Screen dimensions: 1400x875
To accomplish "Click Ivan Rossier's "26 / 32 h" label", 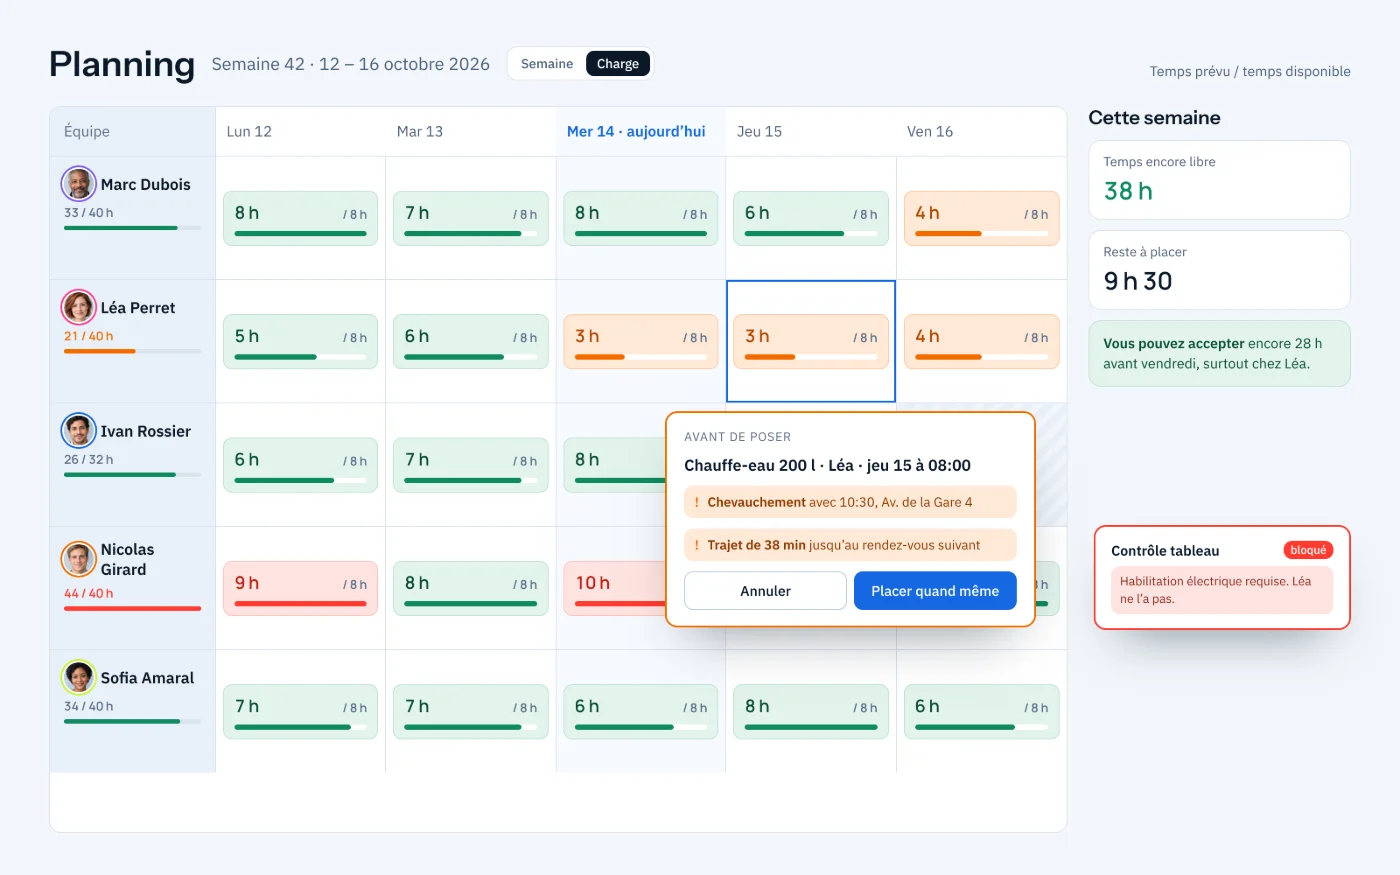I will (89, 460).
